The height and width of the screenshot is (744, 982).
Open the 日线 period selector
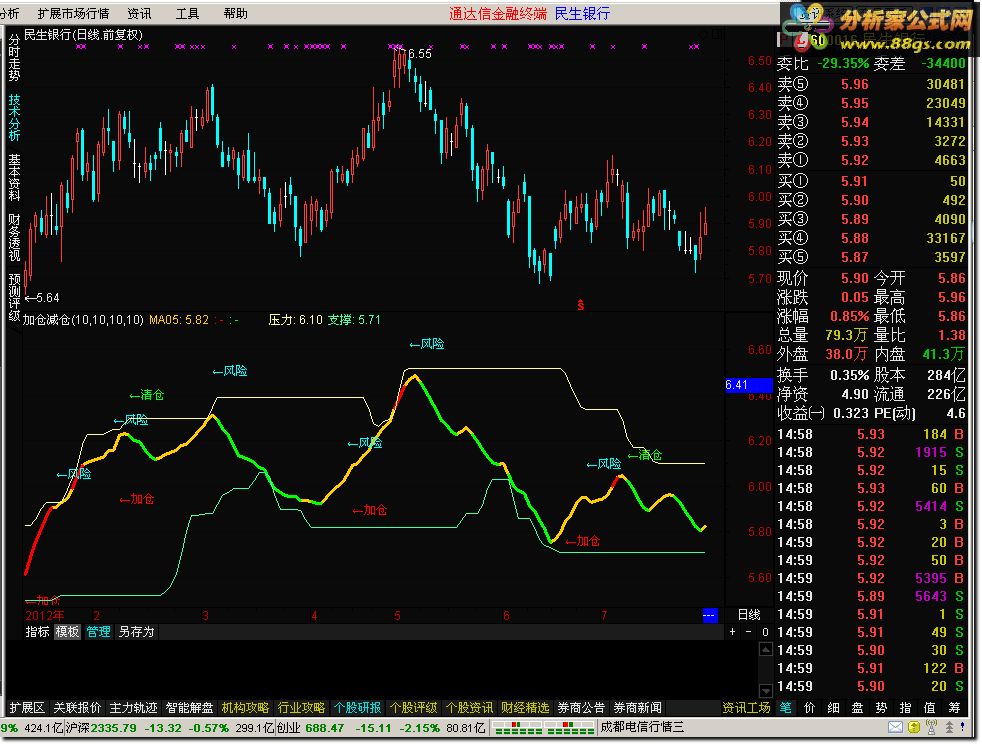749,615
